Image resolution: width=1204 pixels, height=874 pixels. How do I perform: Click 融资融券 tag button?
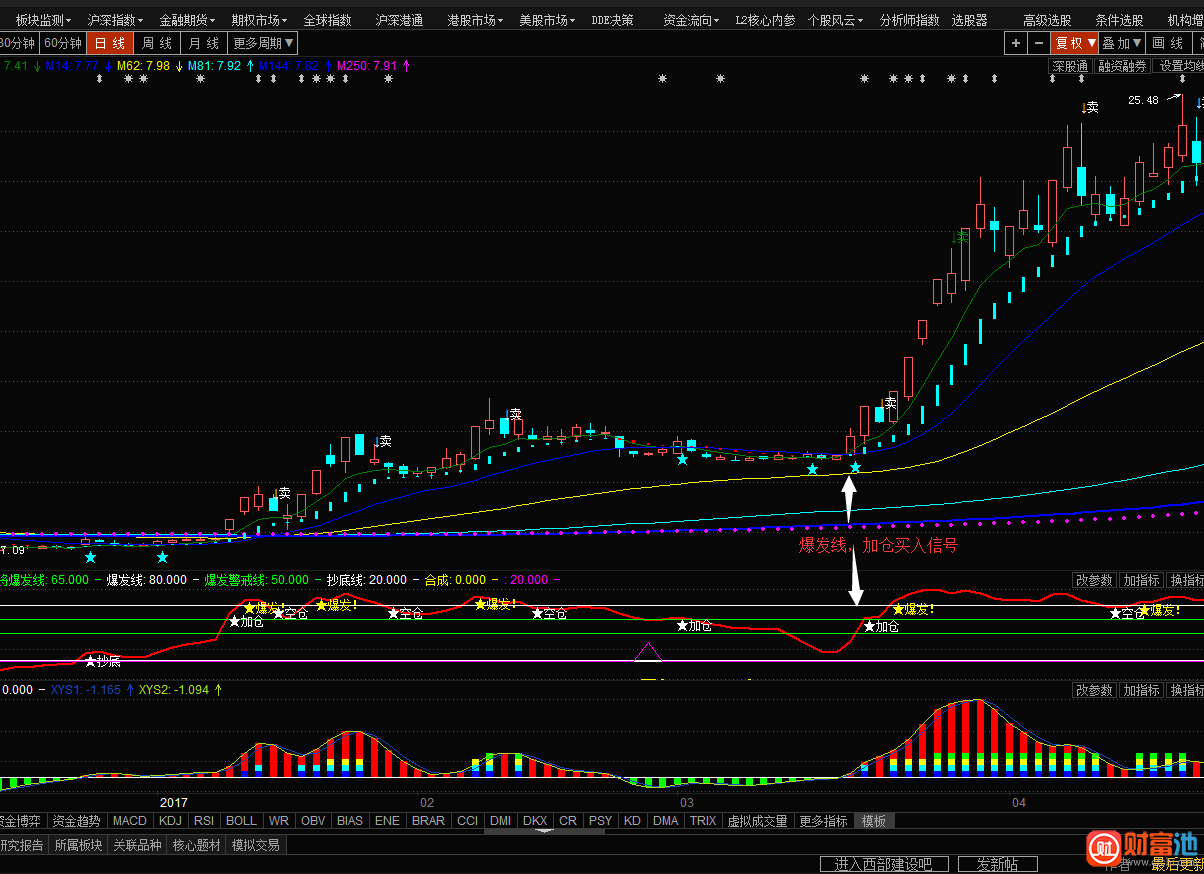pos(1122,66)
